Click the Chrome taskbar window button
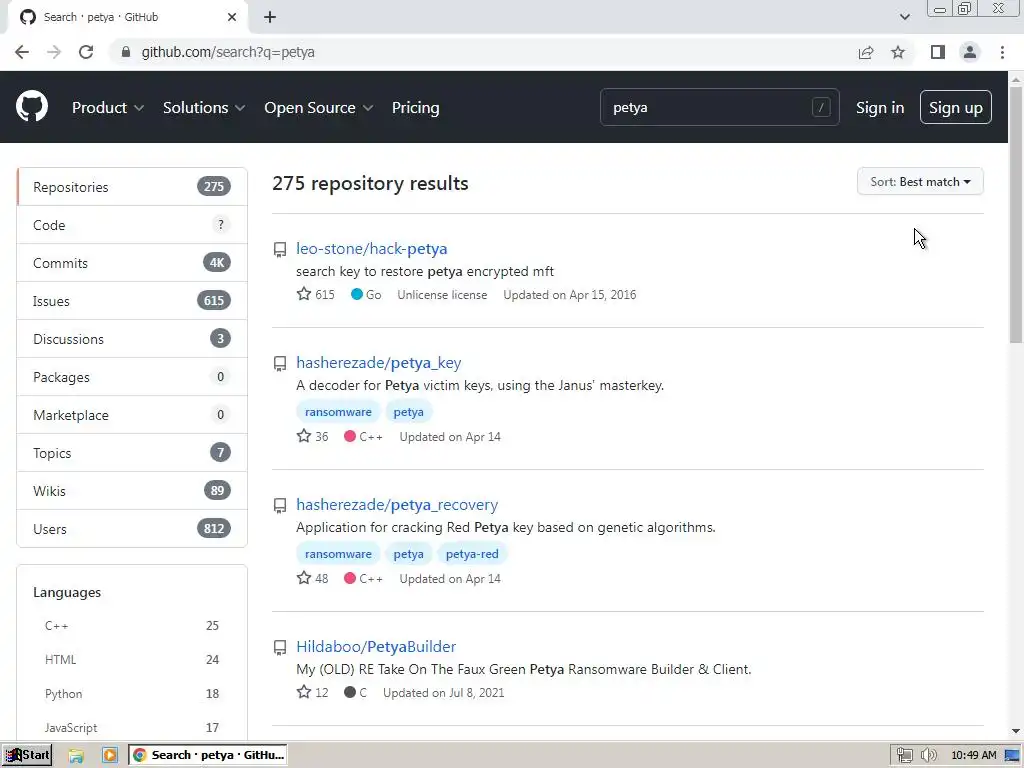The height and width of the screenshot is (768, 1024). point(208,756)
